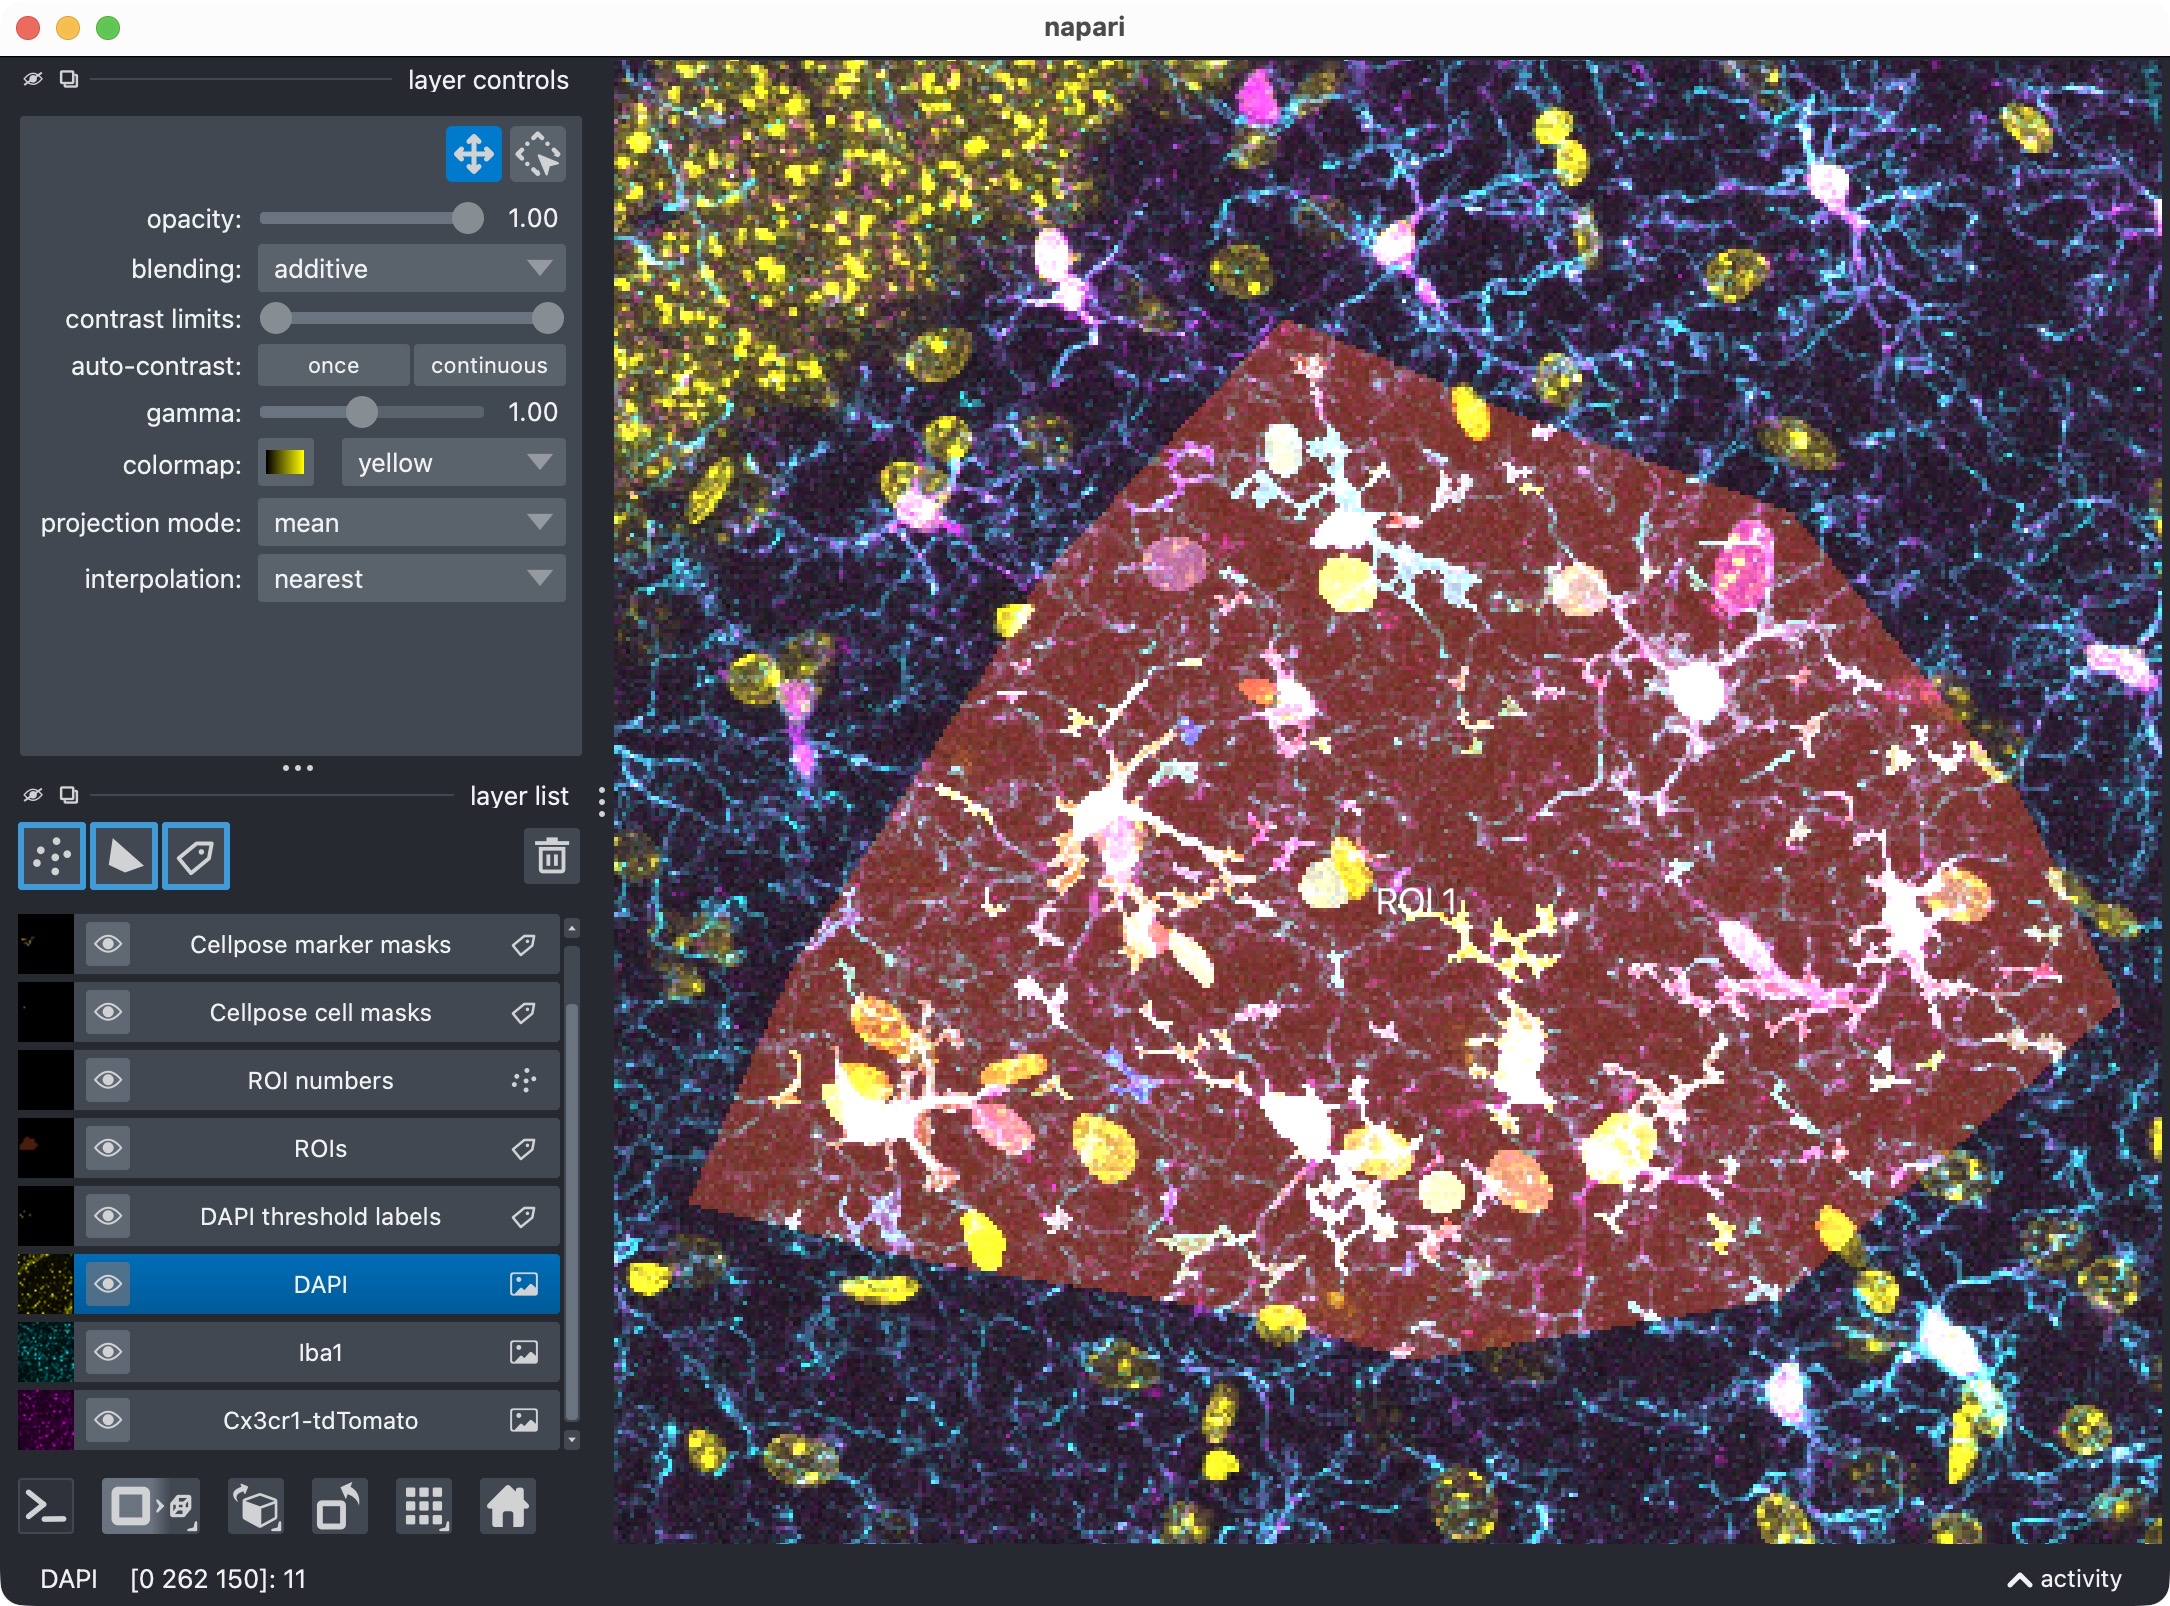Open the colormap dropdown showing yellow
Screen dimensions: 2170x1606
[453, 463]
